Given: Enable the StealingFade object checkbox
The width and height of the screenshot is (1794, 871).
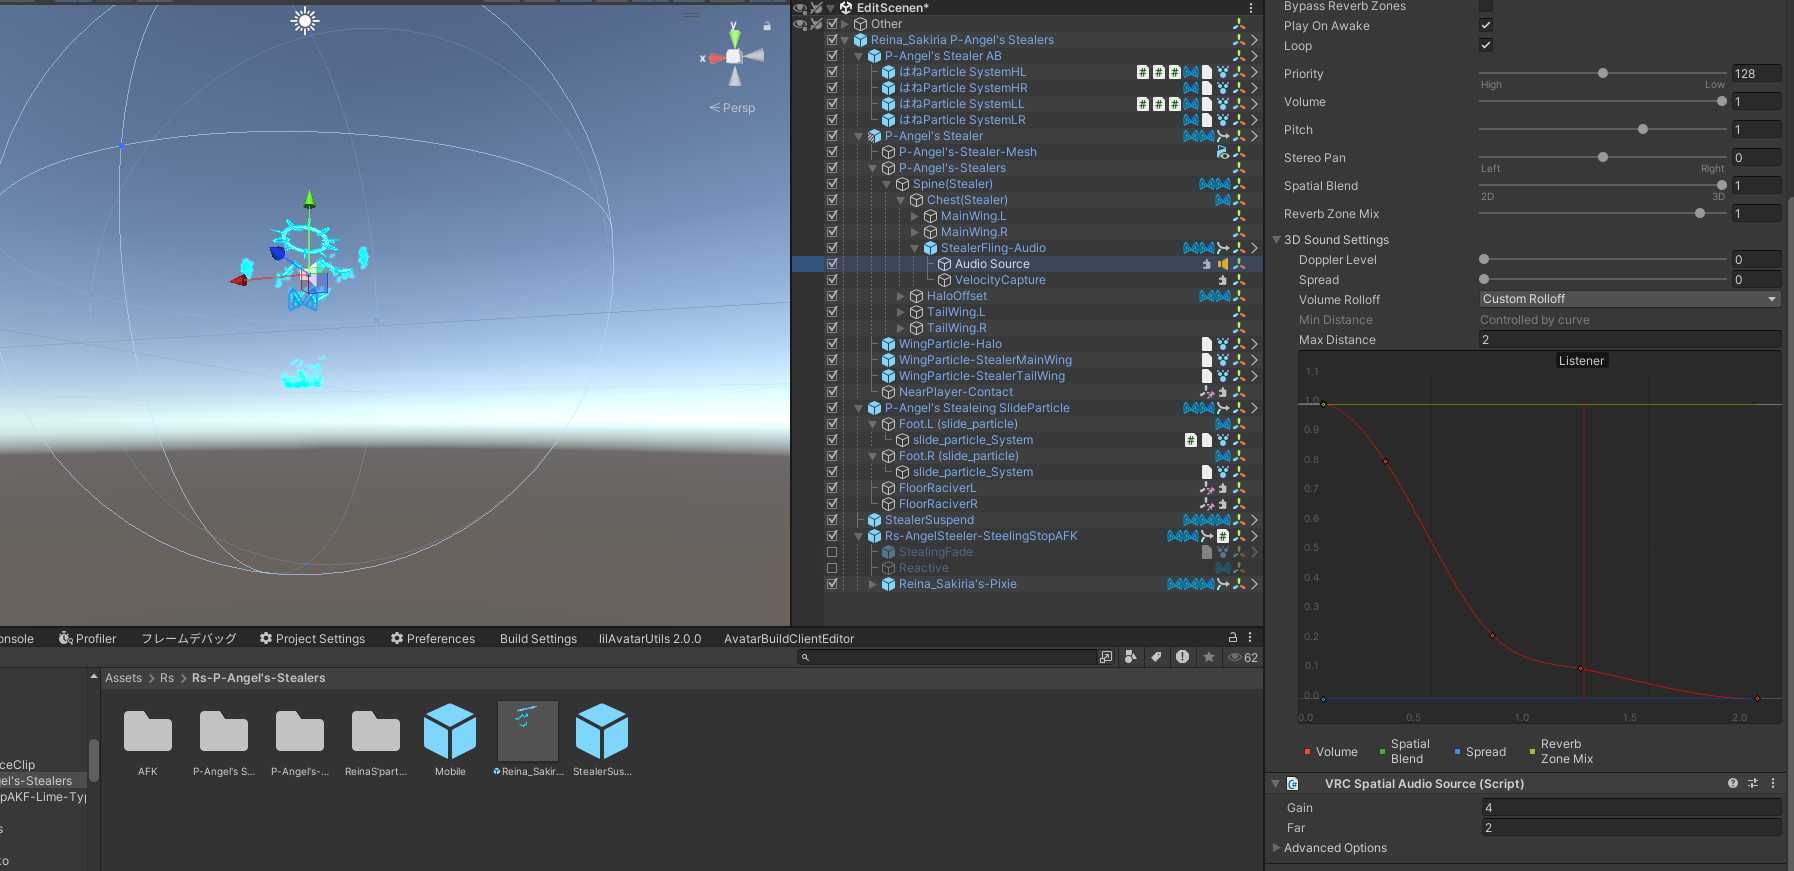Looking at the screenshot, I should 832,552.
